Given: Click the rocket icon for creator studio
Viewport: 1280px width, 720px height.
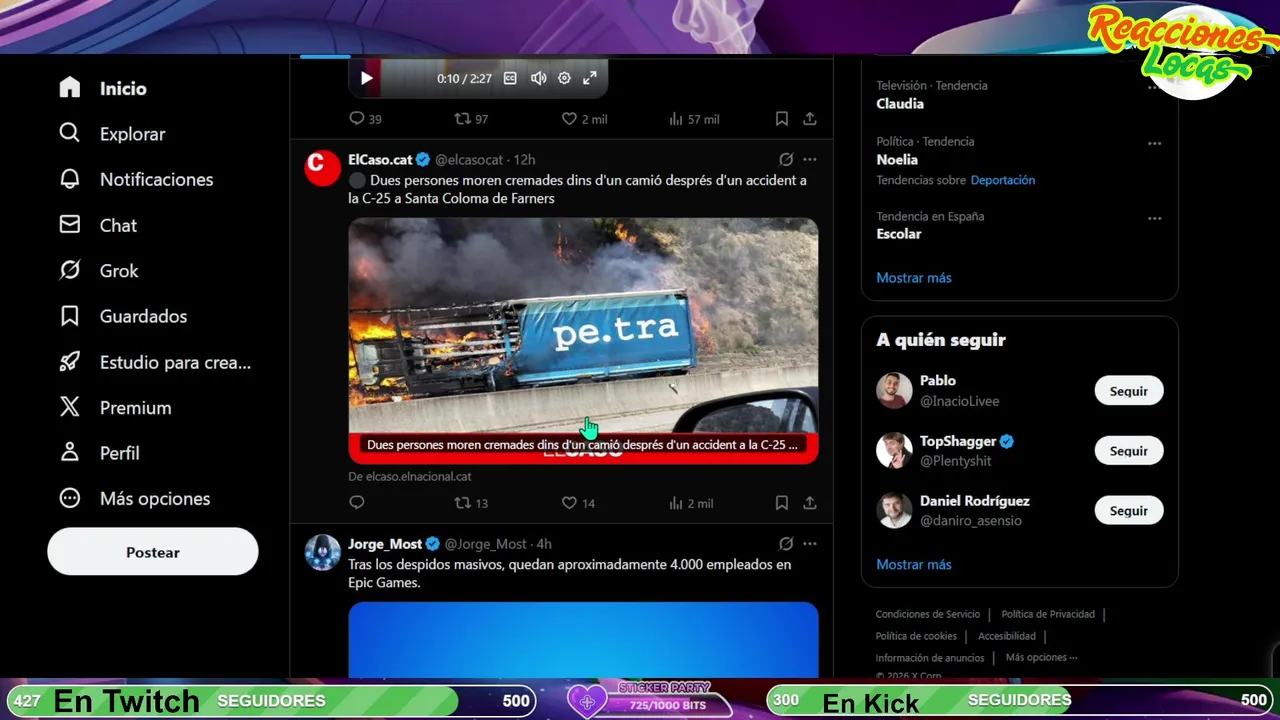Looking at the screenshot, I should pyautogui.click(x=70, y=362).
